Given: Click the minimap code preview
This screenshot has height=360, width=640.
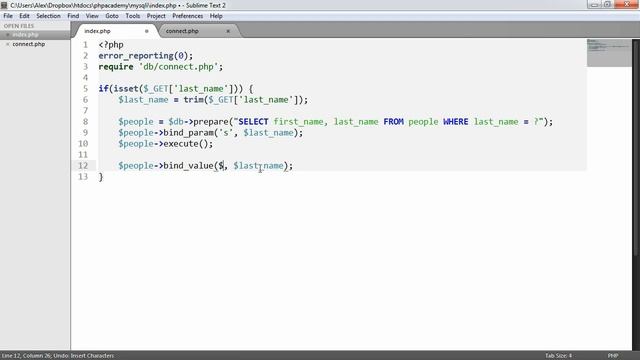Looking at the screenshot, I should (x=609, y=52).
